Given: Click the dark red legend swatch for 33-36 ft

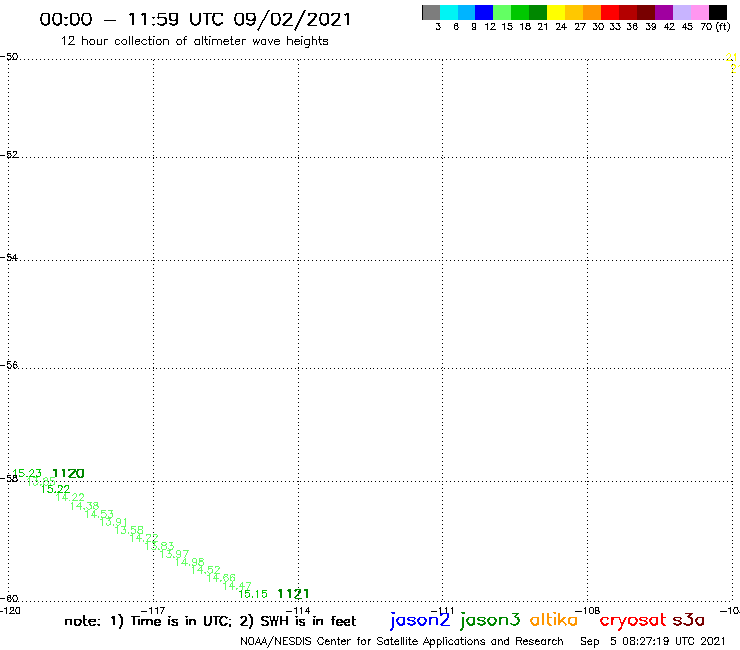Looking at the screenshot, I should [x=628, y=13].
